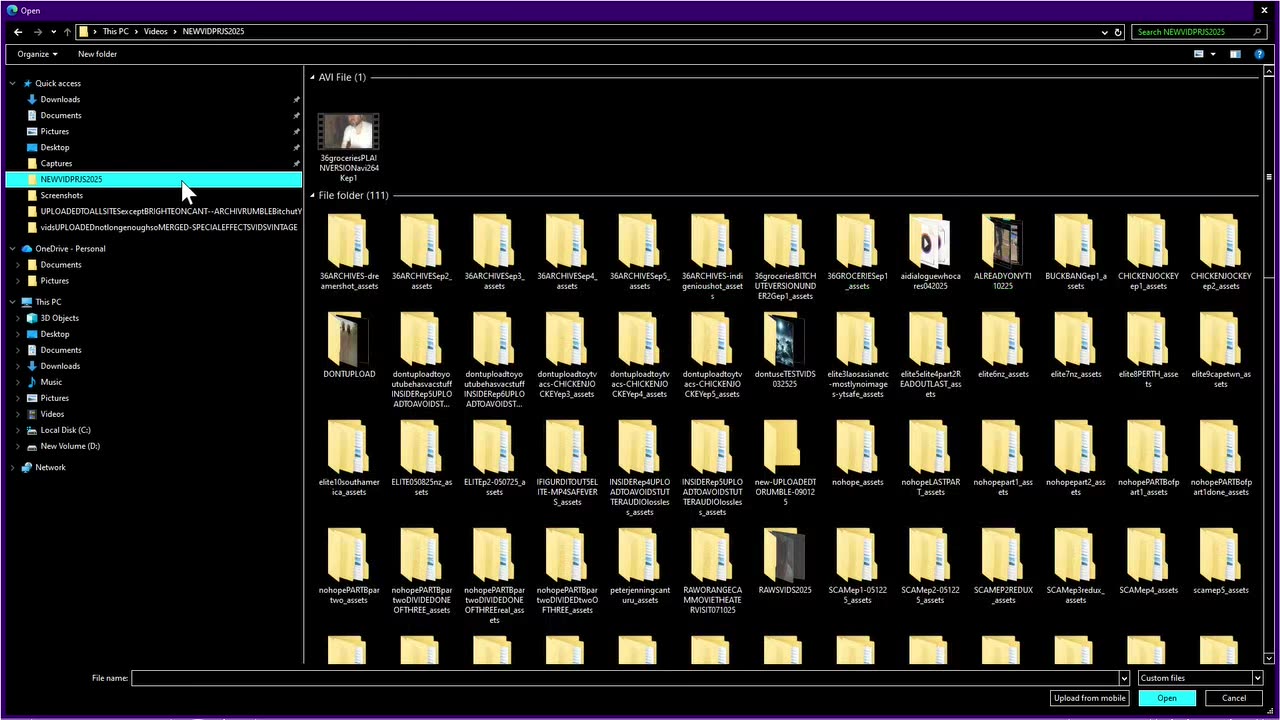Click Upload from mobile button
1280x720 pixels.
point(1090,698)
